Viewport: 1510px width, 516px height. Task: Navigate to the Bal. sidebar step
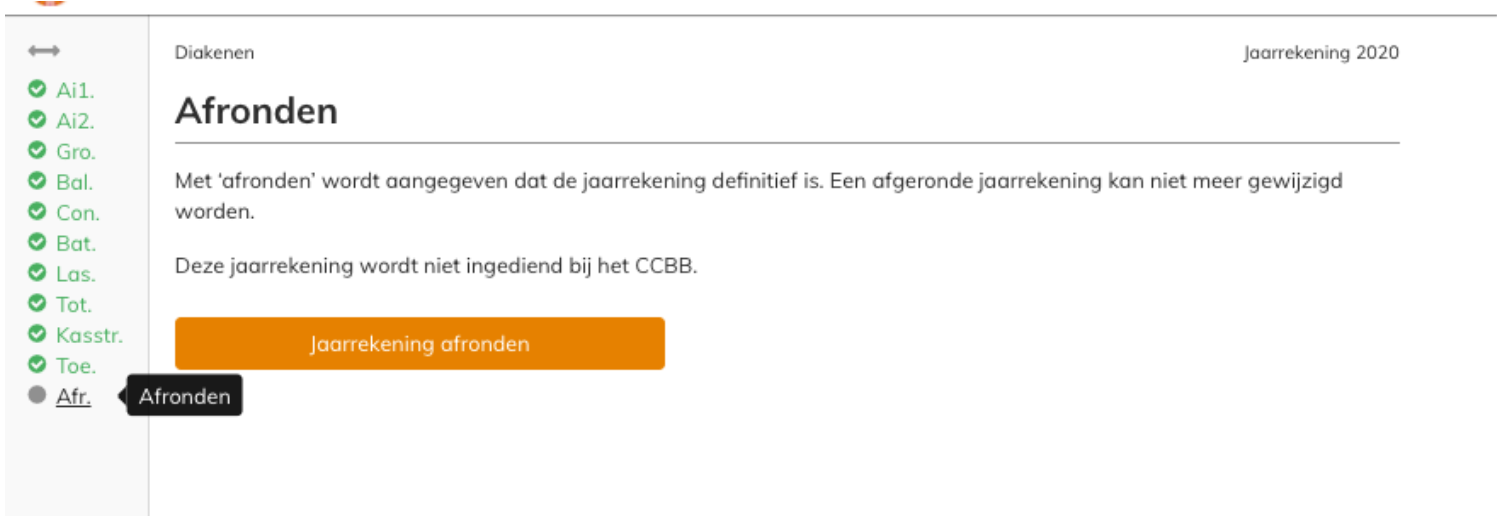[75, 182]
